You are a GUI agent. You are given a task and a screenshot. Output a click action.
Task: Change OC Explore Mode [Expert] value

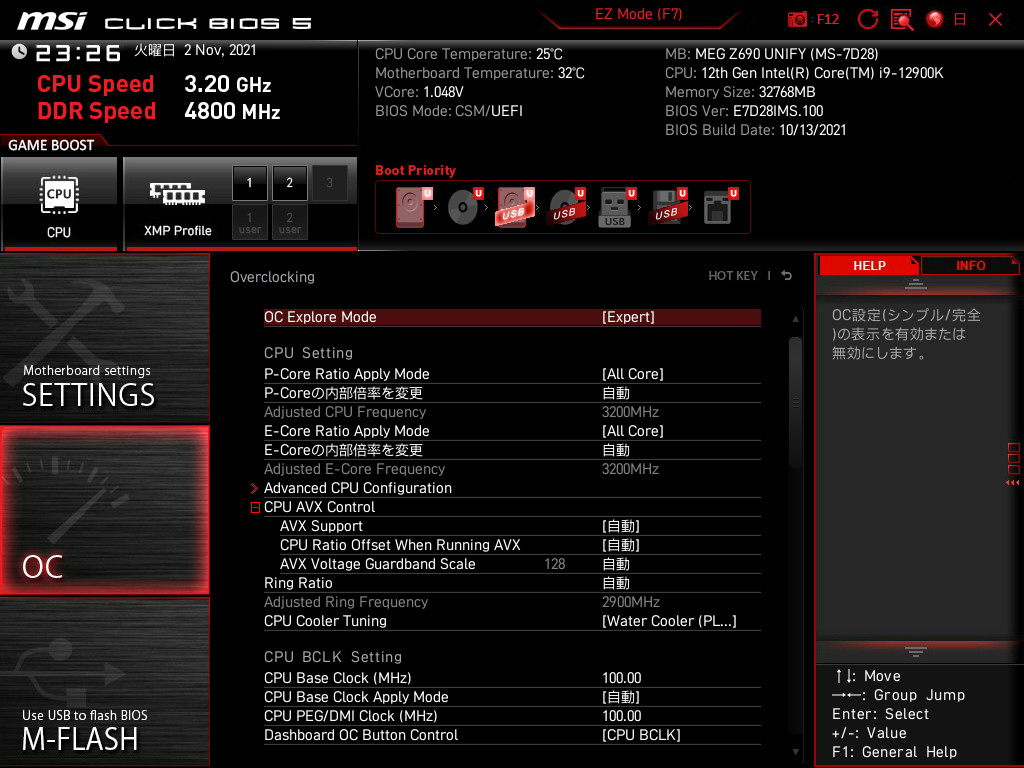click(628, 317)
